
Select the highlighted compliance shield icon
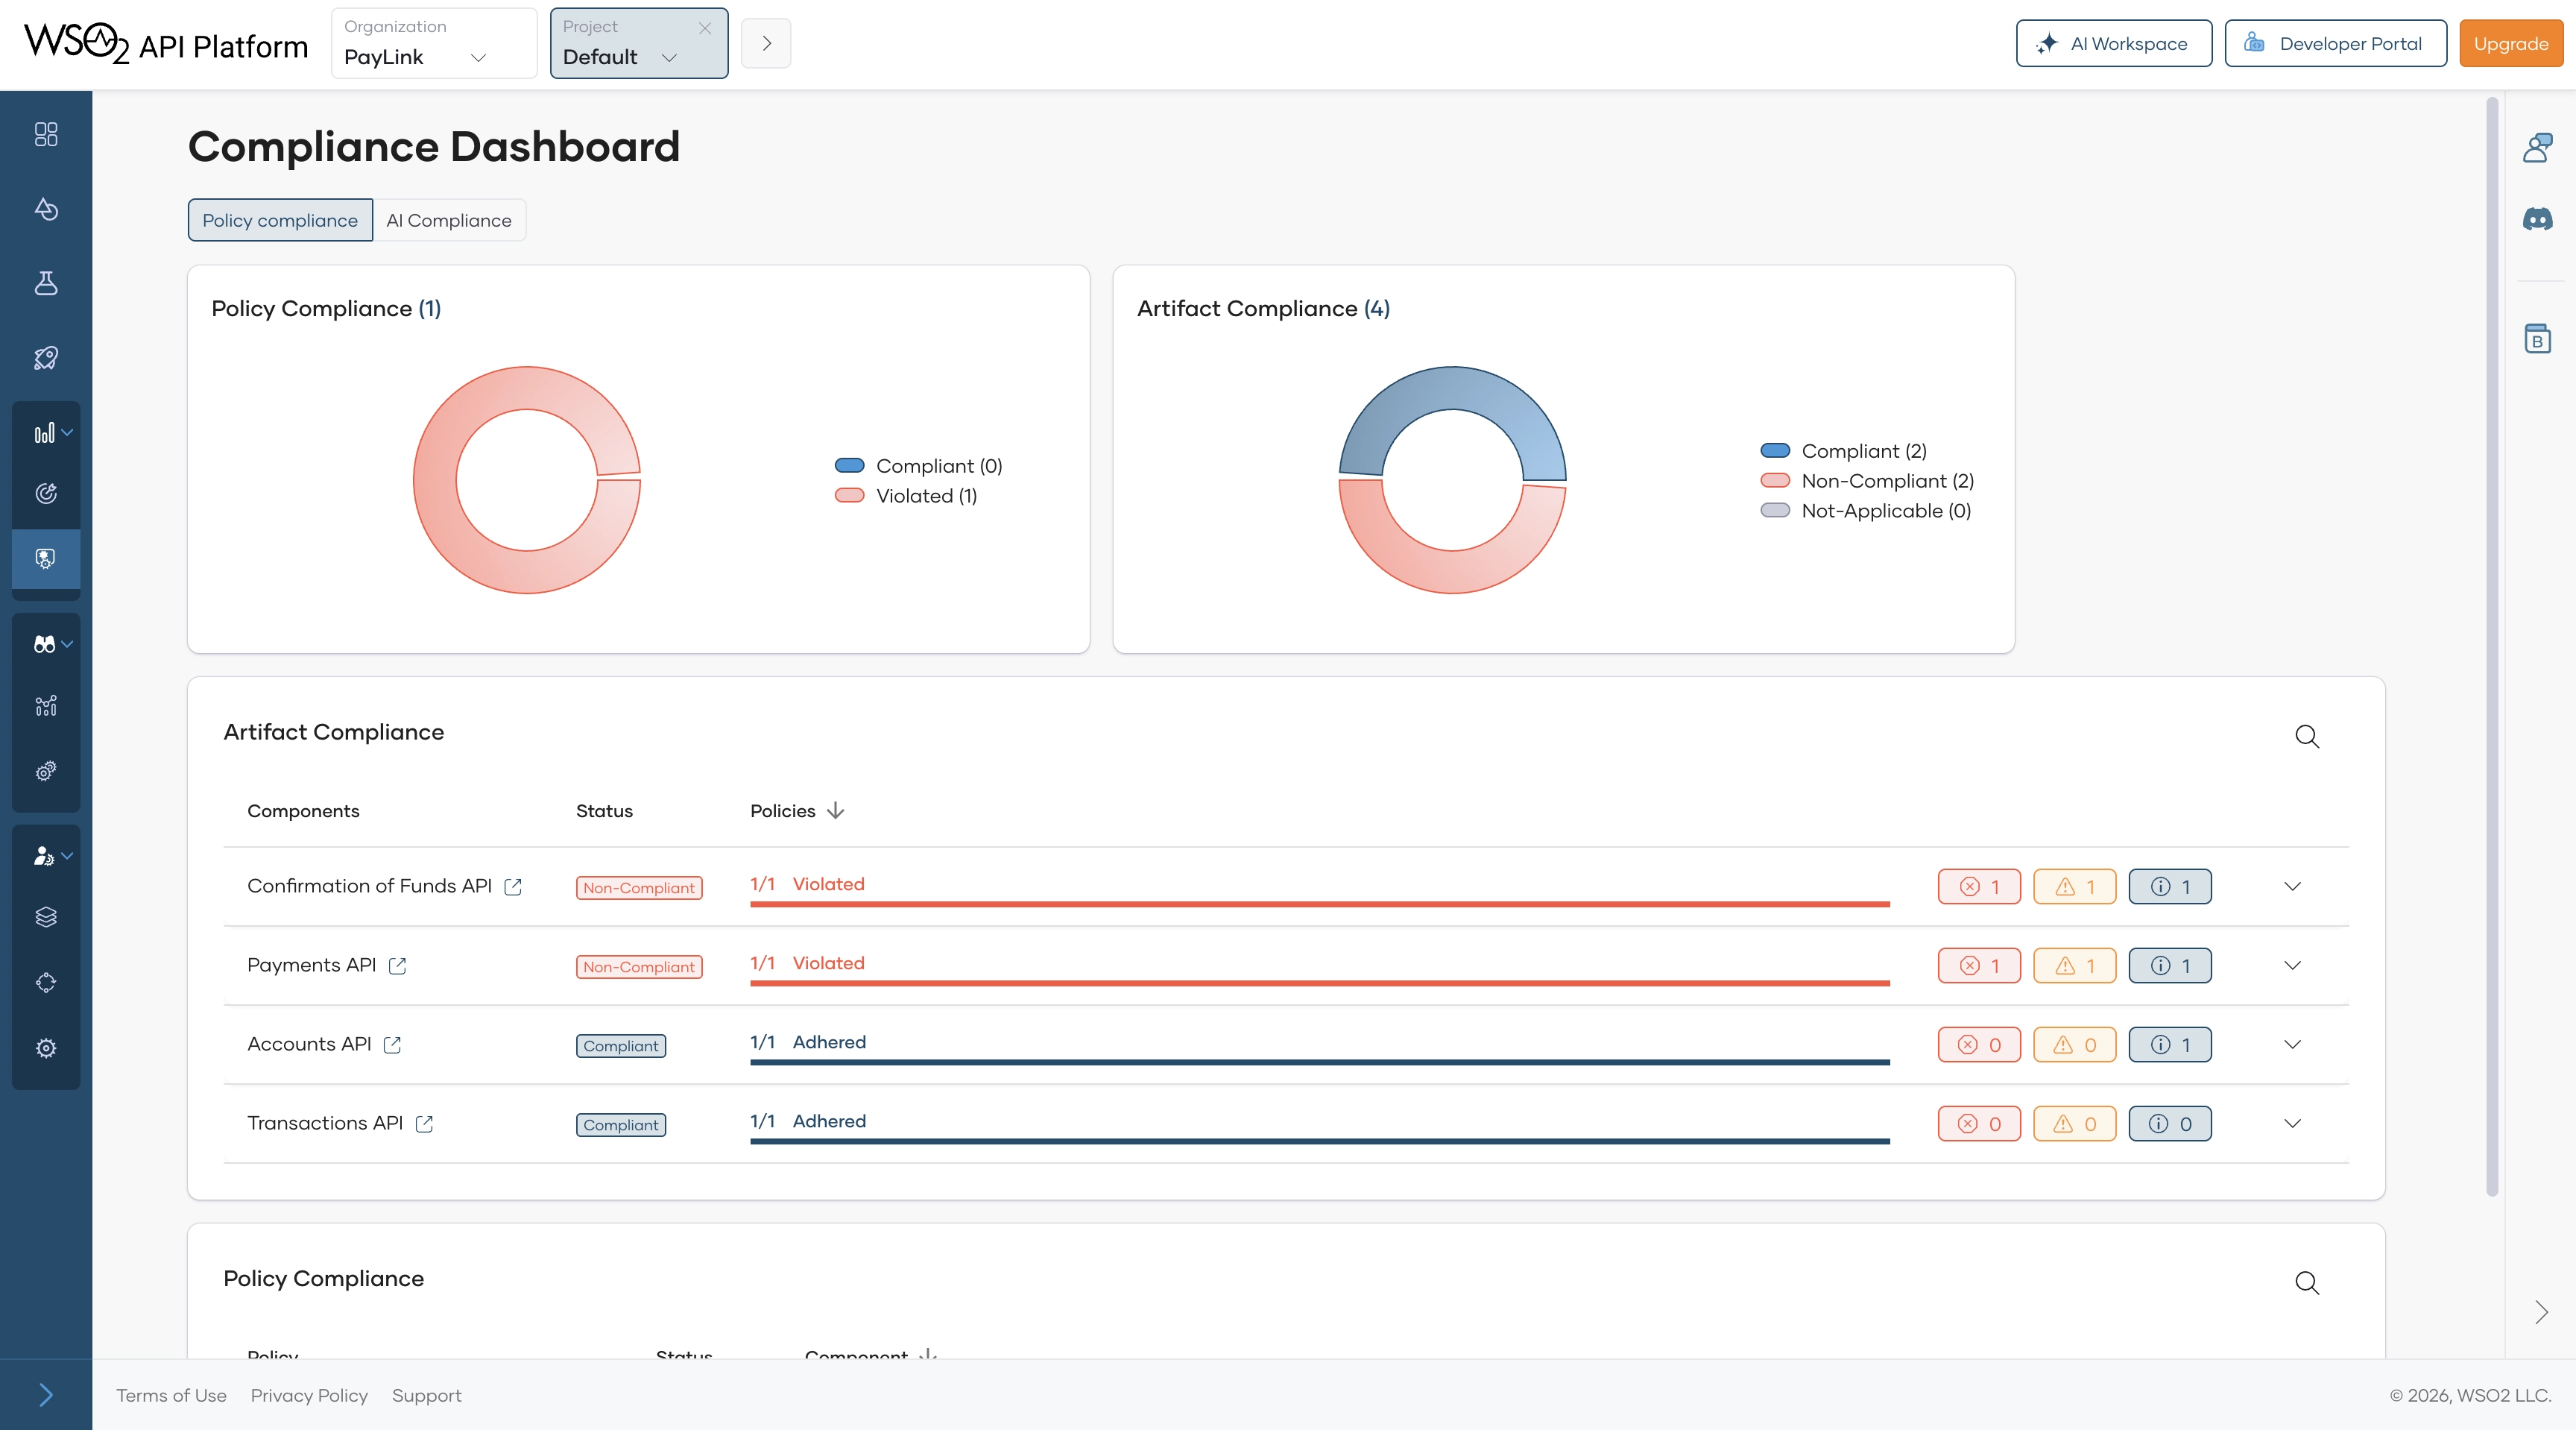point(45,558)
